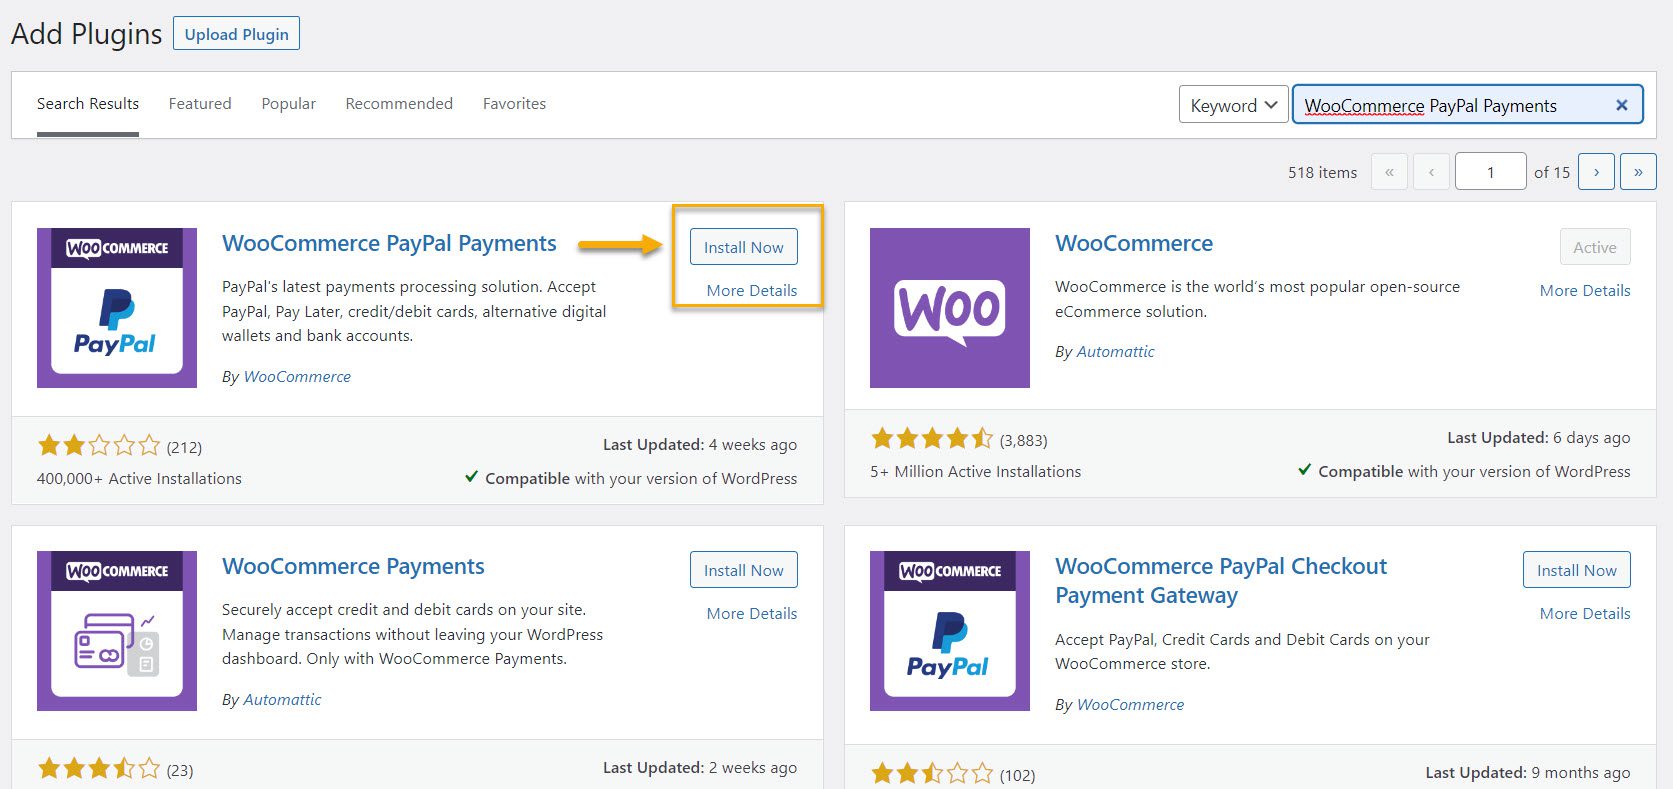Viewport: 1673px width, 789px height.
Task: Open the Featured tab
Action: point(200,104)
